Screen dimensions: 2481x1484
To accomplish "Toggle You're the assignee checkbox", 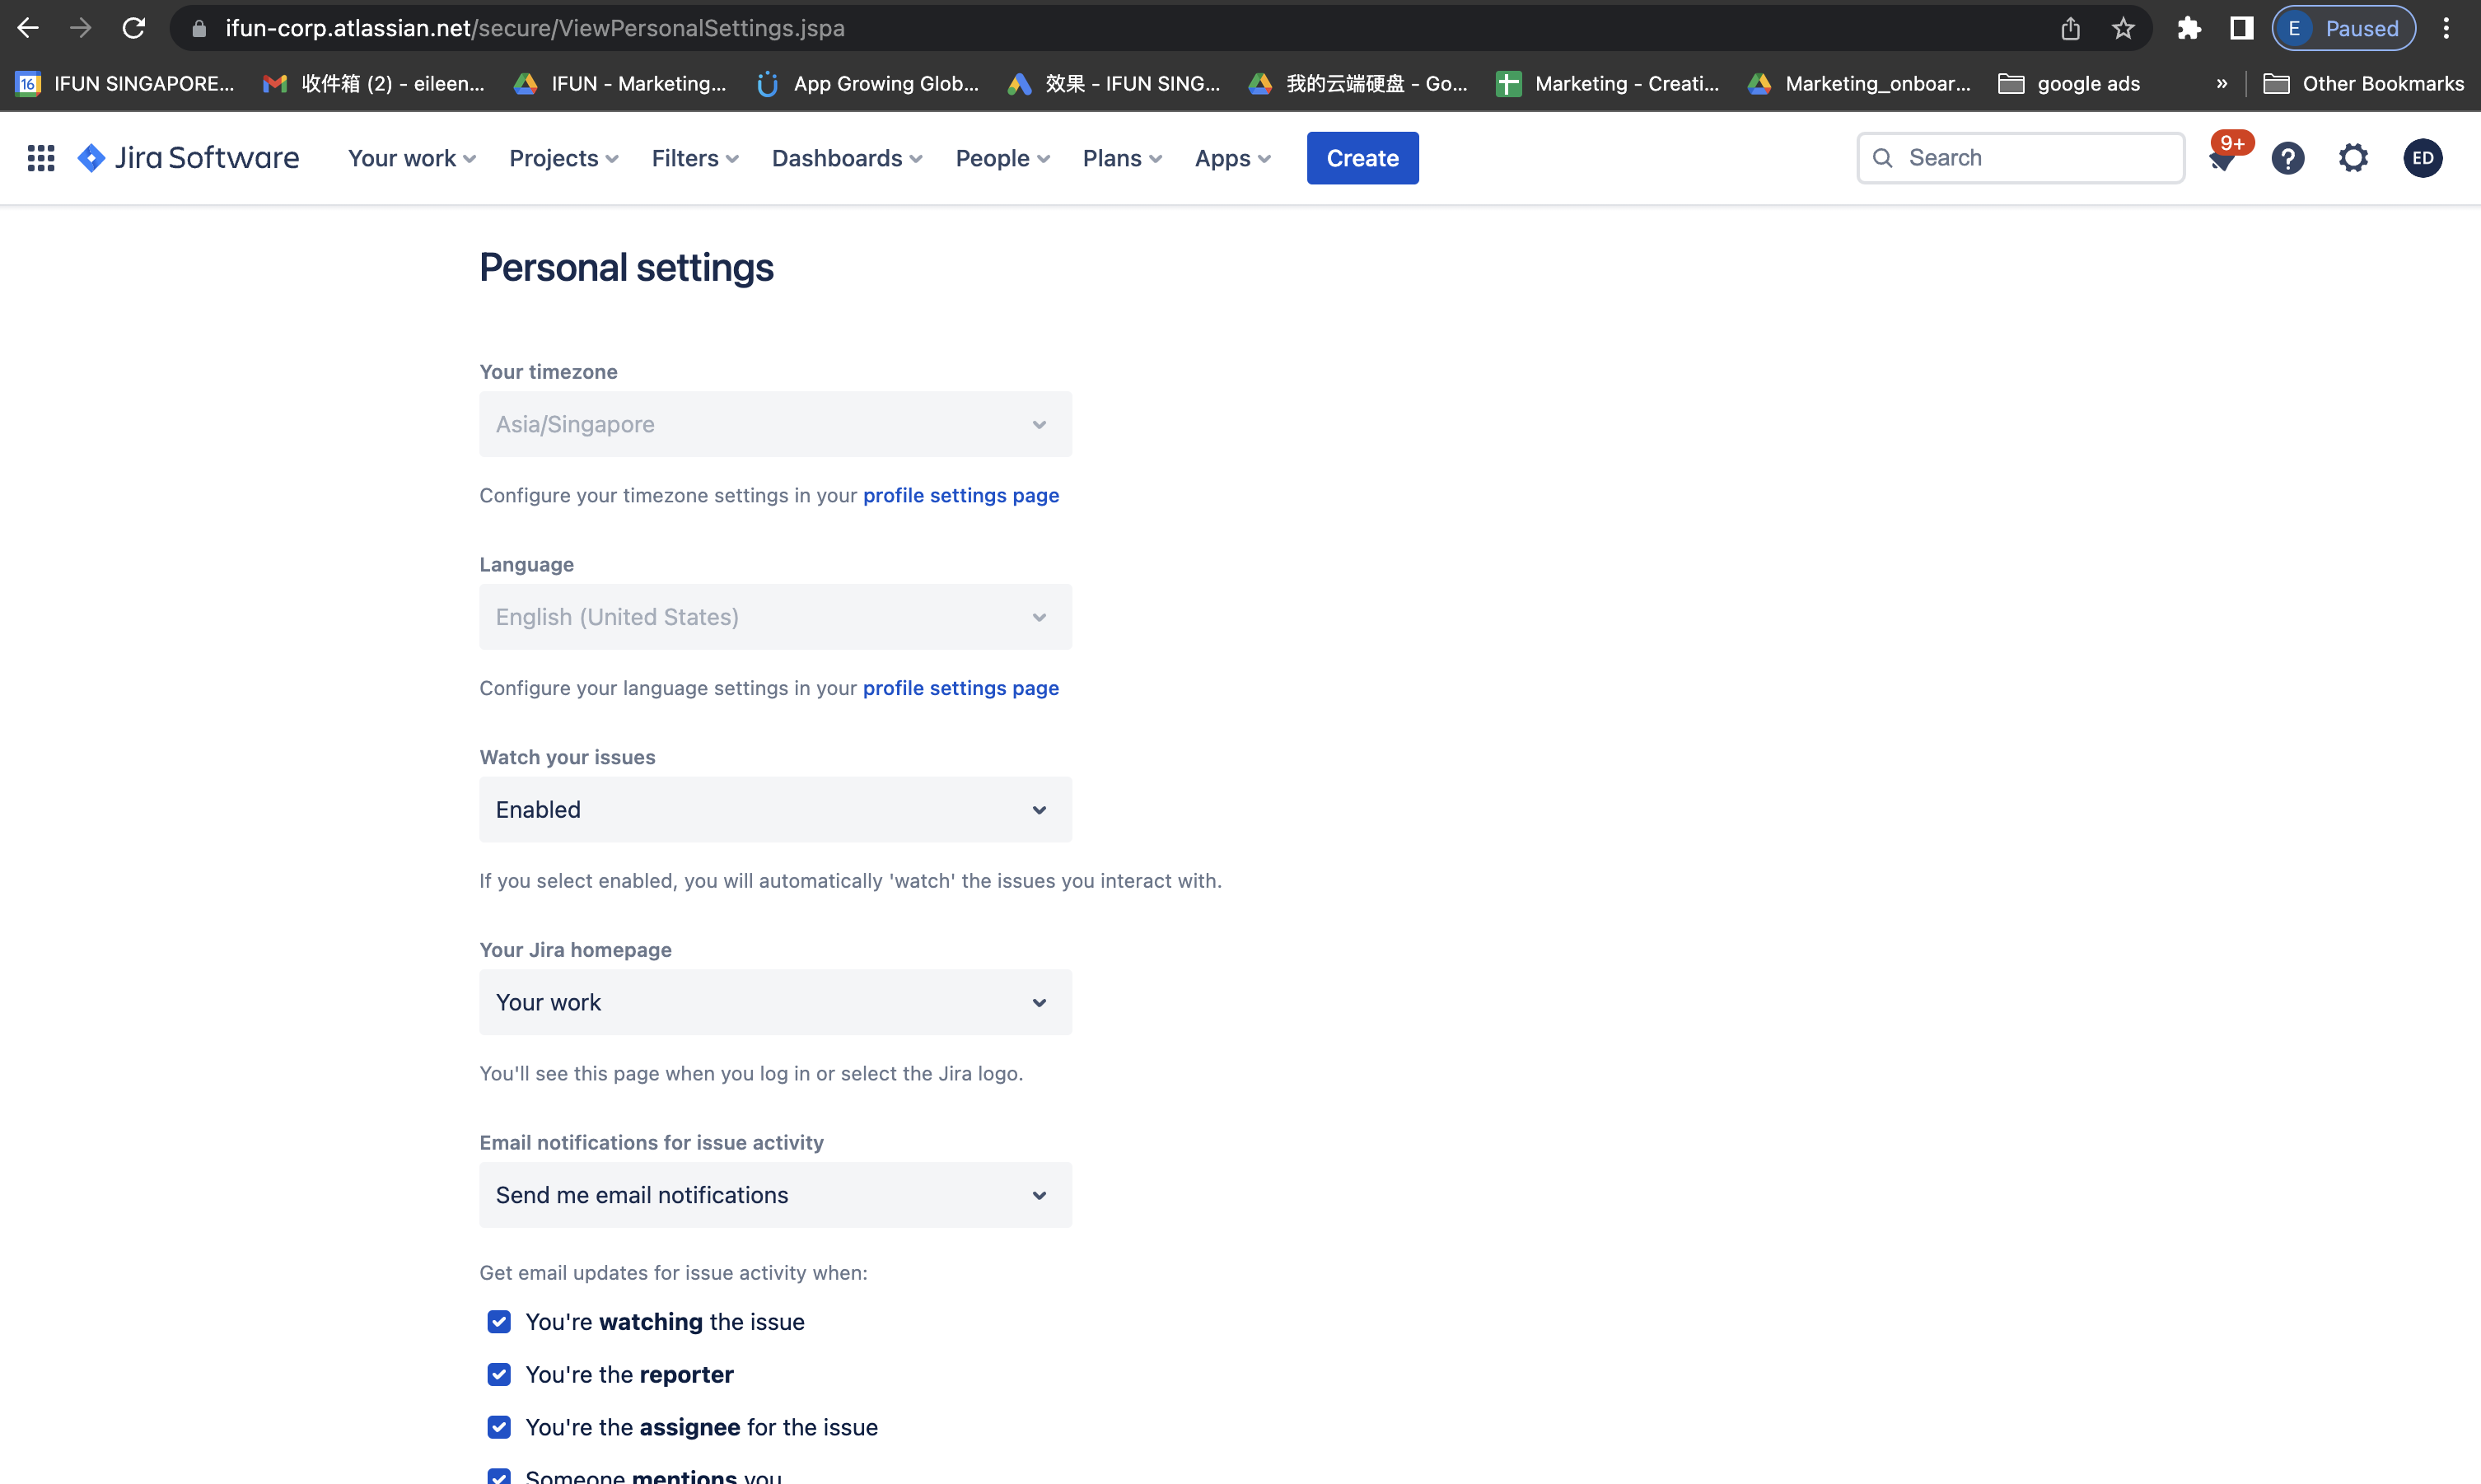I will [x=499, y=1427].
